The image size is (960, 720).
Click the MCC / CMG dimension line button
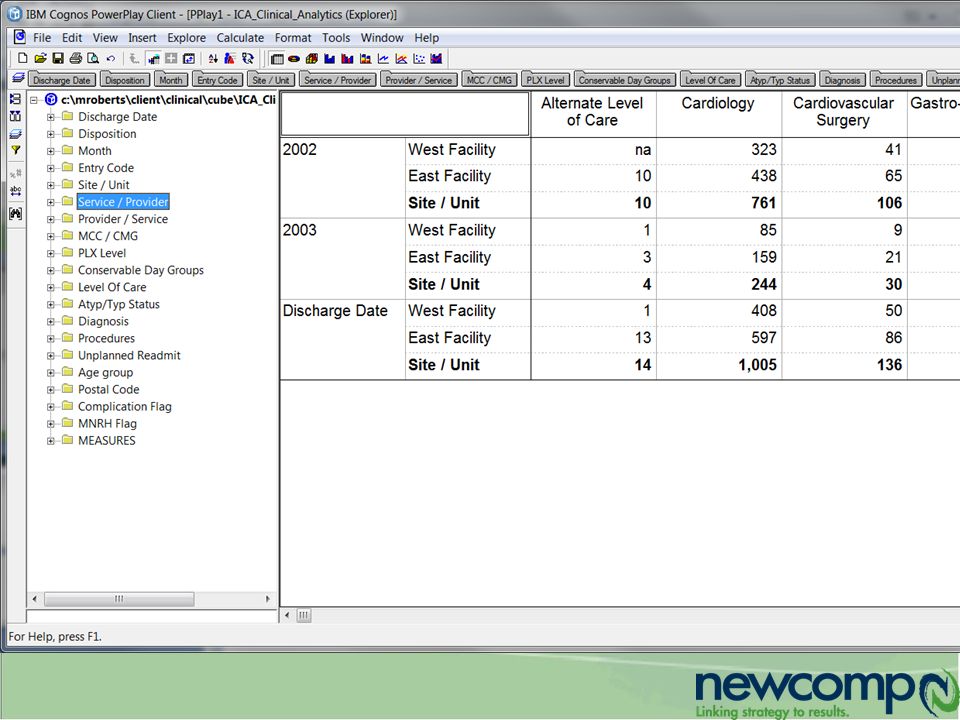click(x=489, y=80)
